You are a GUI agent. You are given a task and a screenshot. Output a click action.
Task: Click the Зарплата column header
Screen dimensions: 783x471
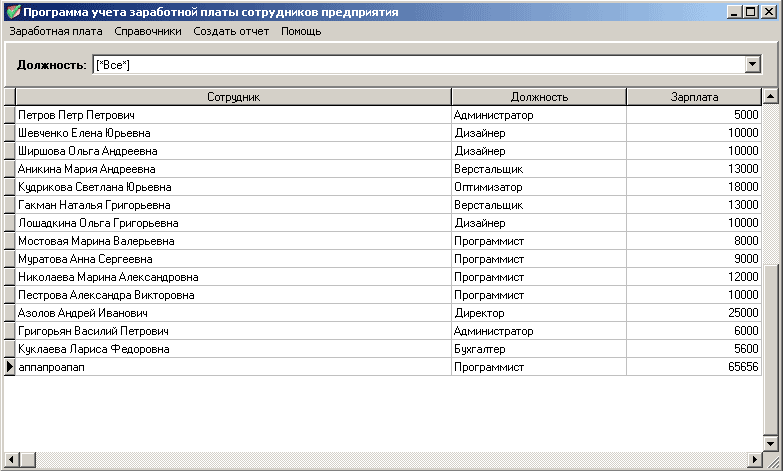coord(694,96)
